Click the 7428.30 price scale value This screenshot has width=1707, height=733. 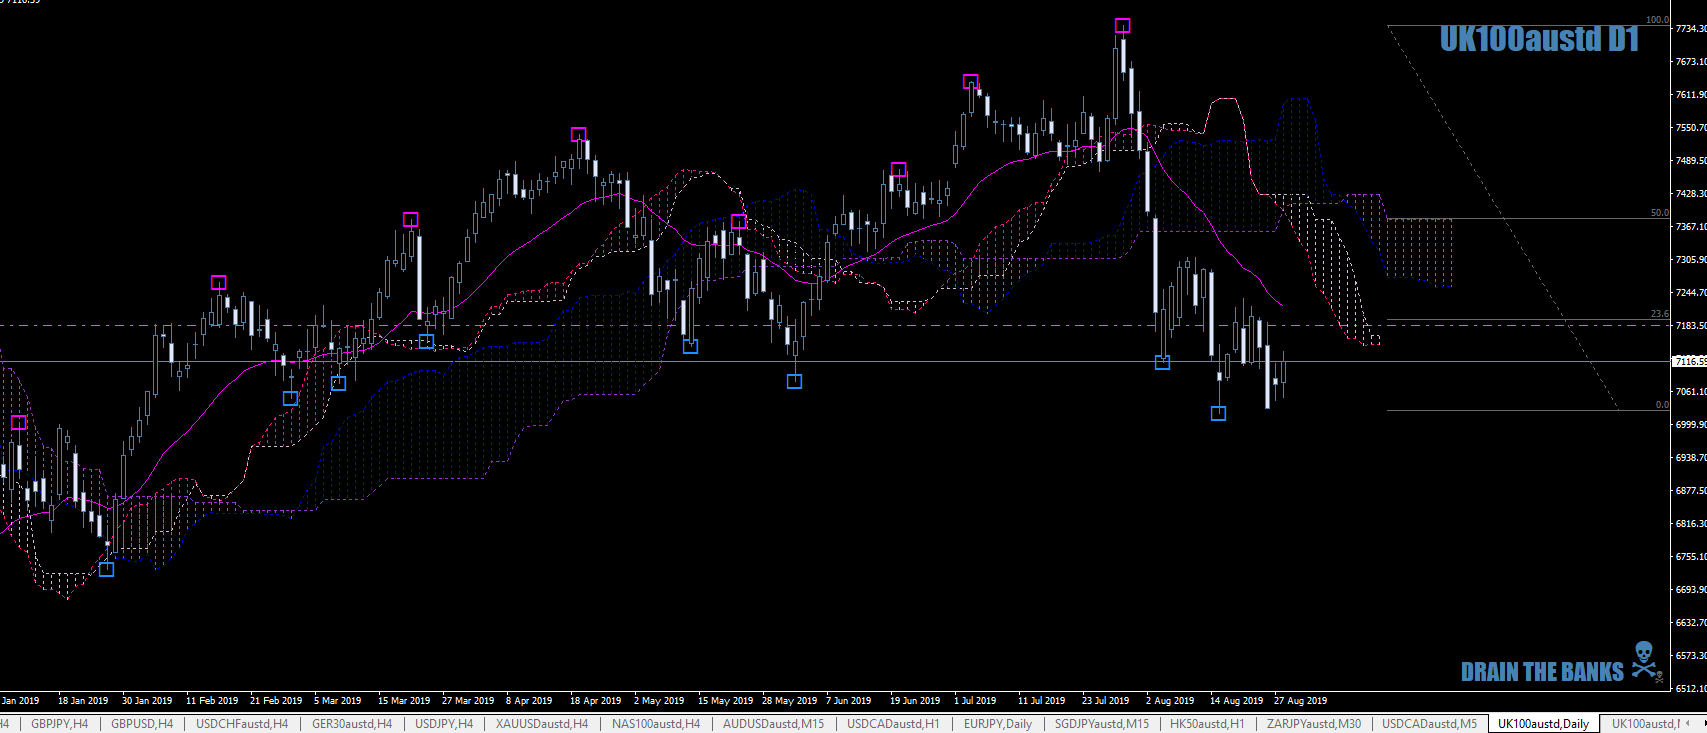click(x=1691, y=194)
